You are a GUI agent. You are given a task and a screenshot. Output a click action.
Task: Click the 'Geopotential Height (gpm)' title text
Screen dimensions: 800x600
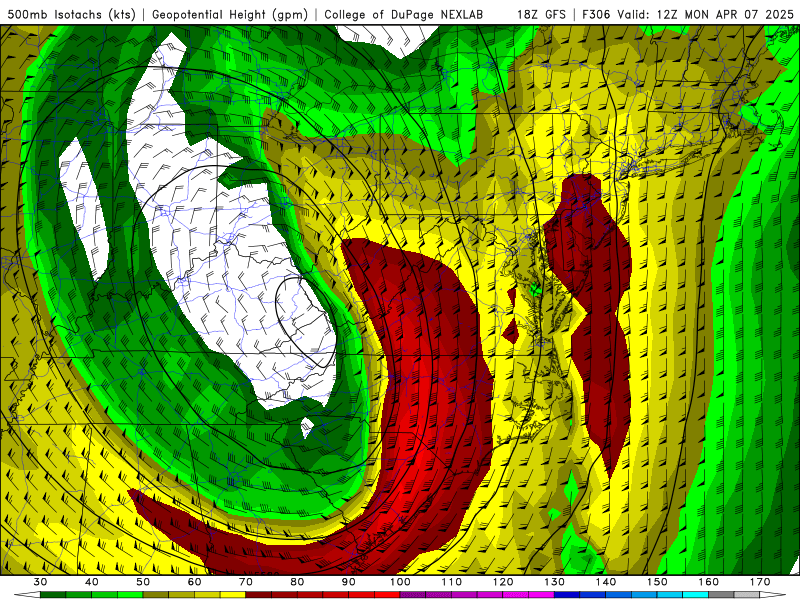tap(230, 15)
